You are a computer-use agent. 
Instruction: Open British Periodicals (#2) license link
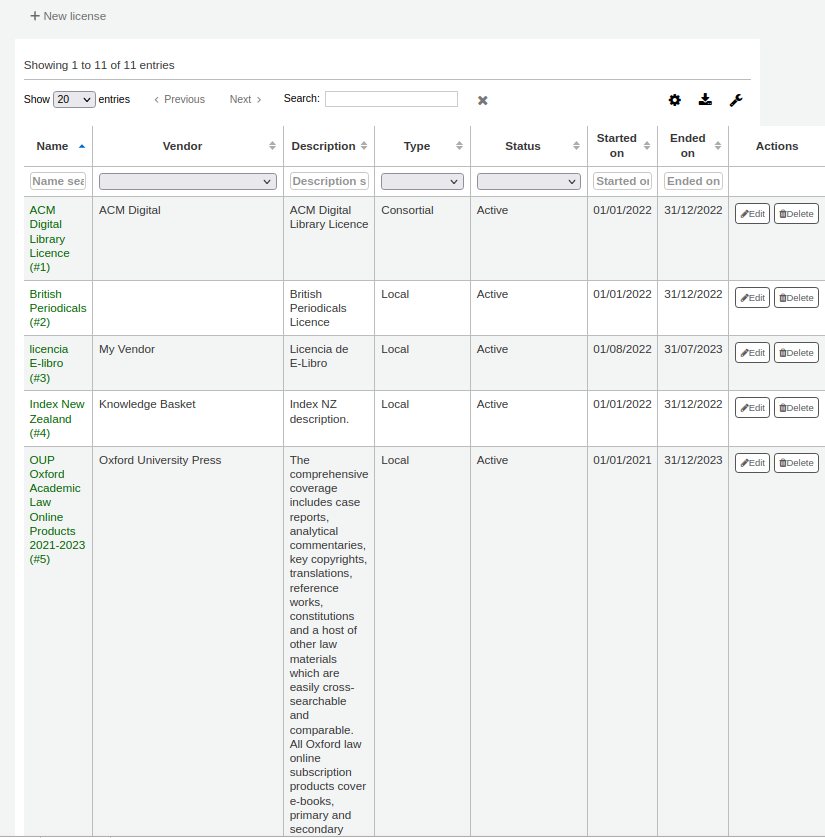click(x=58, y=308)
